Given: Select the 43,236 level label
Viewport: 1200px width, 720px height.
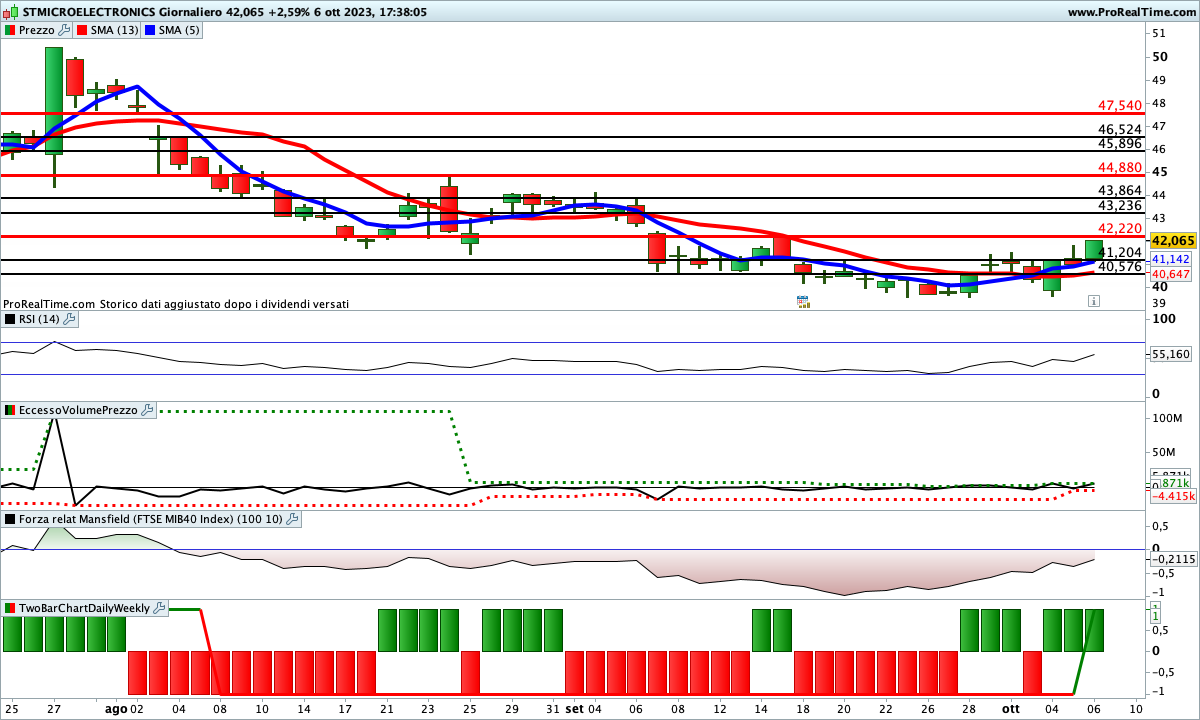Looking at the screenshot, I should (1119, 205).
